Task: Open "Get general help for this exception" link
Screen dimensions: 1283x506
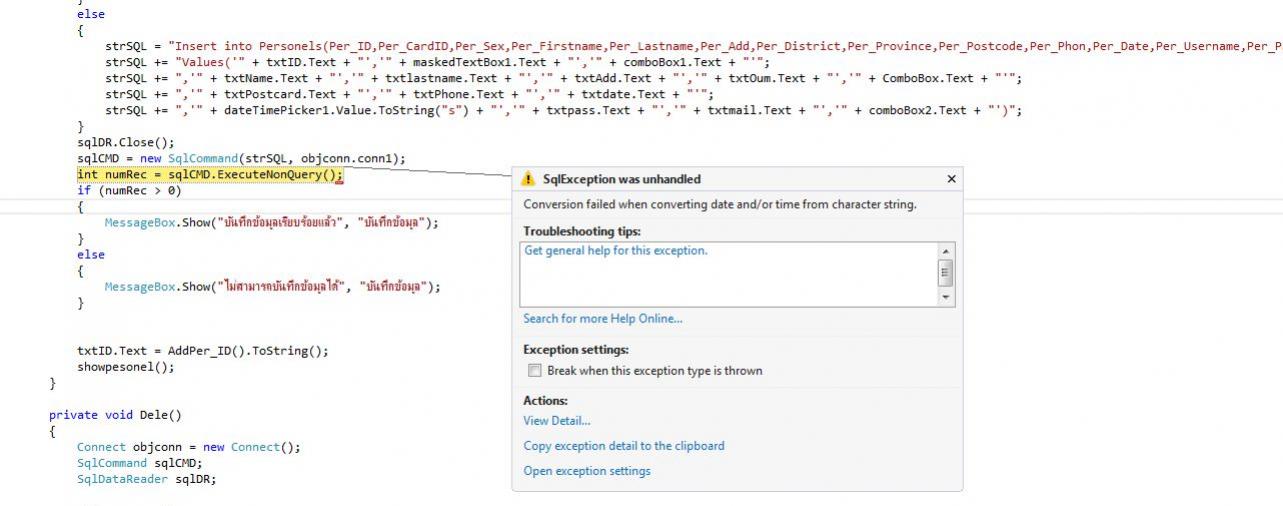Action: click(615, 251)
